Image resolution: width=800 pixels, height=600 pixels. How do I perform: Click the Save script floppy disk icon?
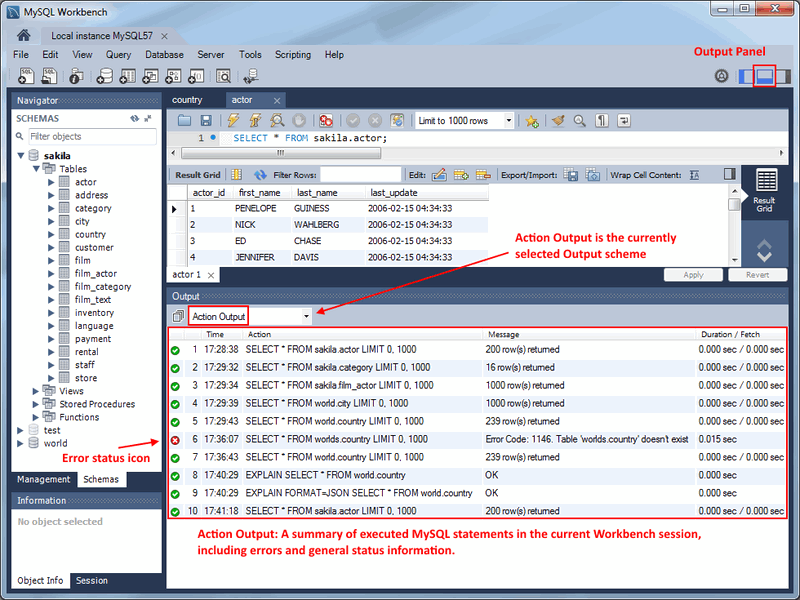[x=207, y=121]
